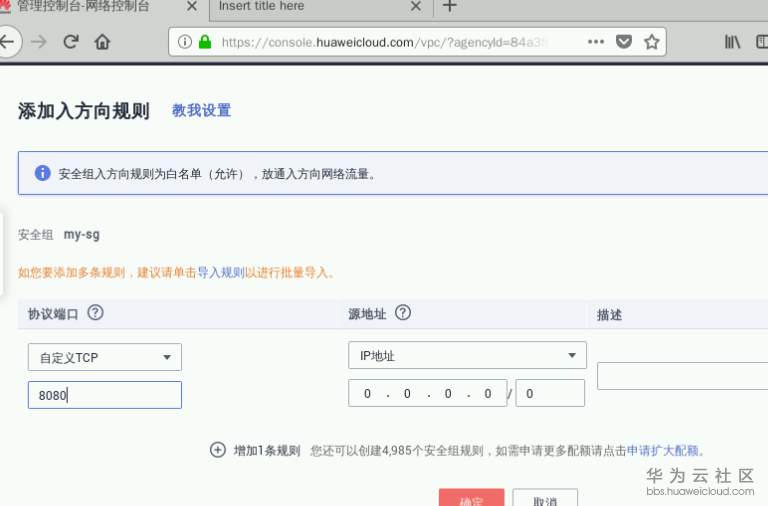Image resolution: width=768 pixels, height=506 pixels.
Task: Save page to Pocket icon
Action: coord(624,42)
